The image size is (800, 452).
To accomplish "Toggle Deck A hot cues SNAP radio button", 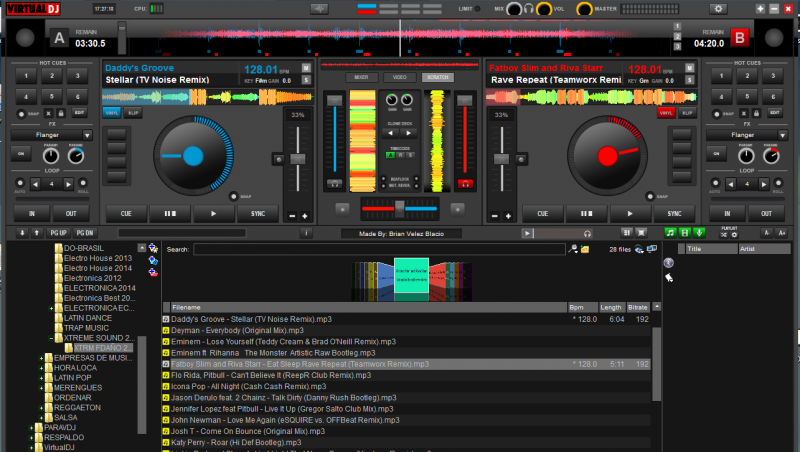I will 21,114.
